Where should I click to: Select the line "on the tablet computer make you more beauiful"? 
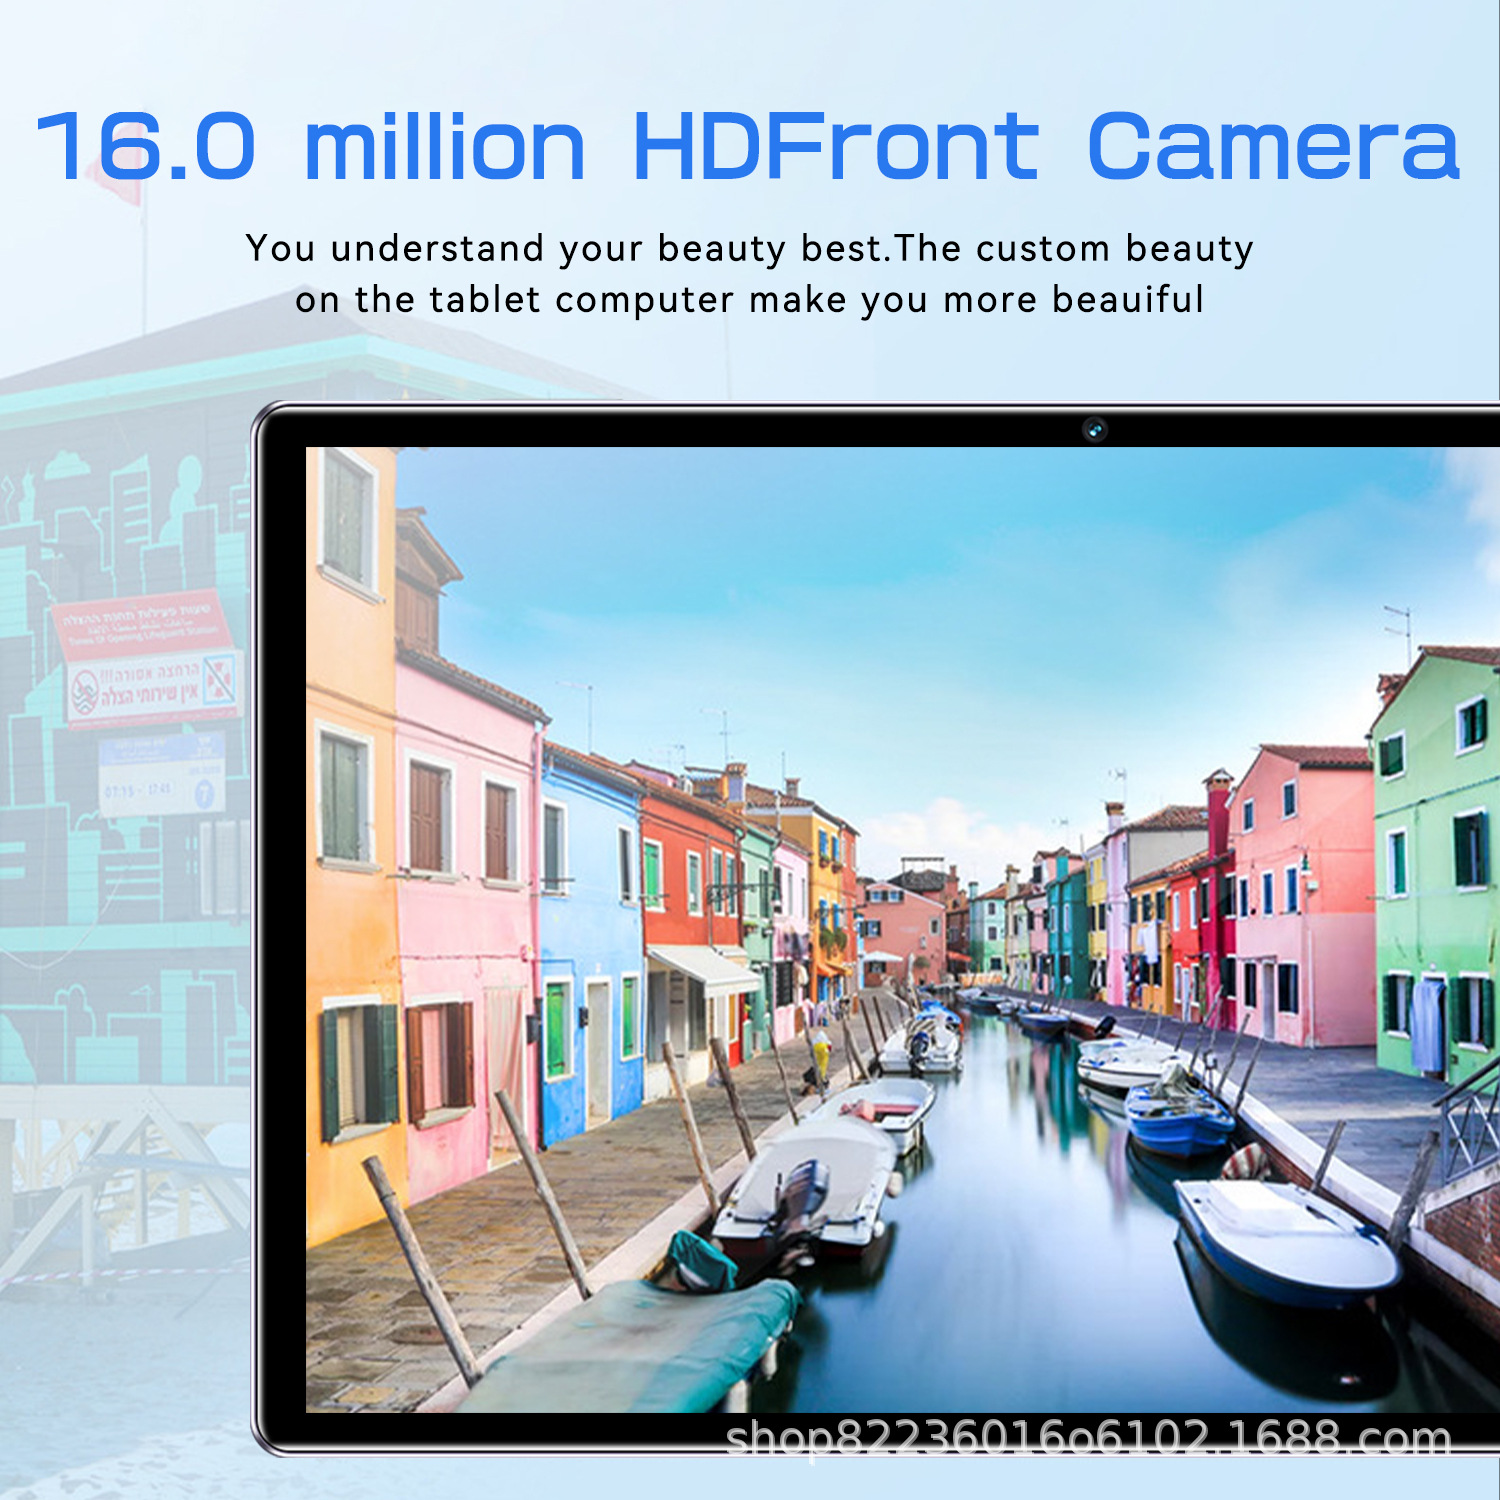pyautogui.click(x=749, y=299)
